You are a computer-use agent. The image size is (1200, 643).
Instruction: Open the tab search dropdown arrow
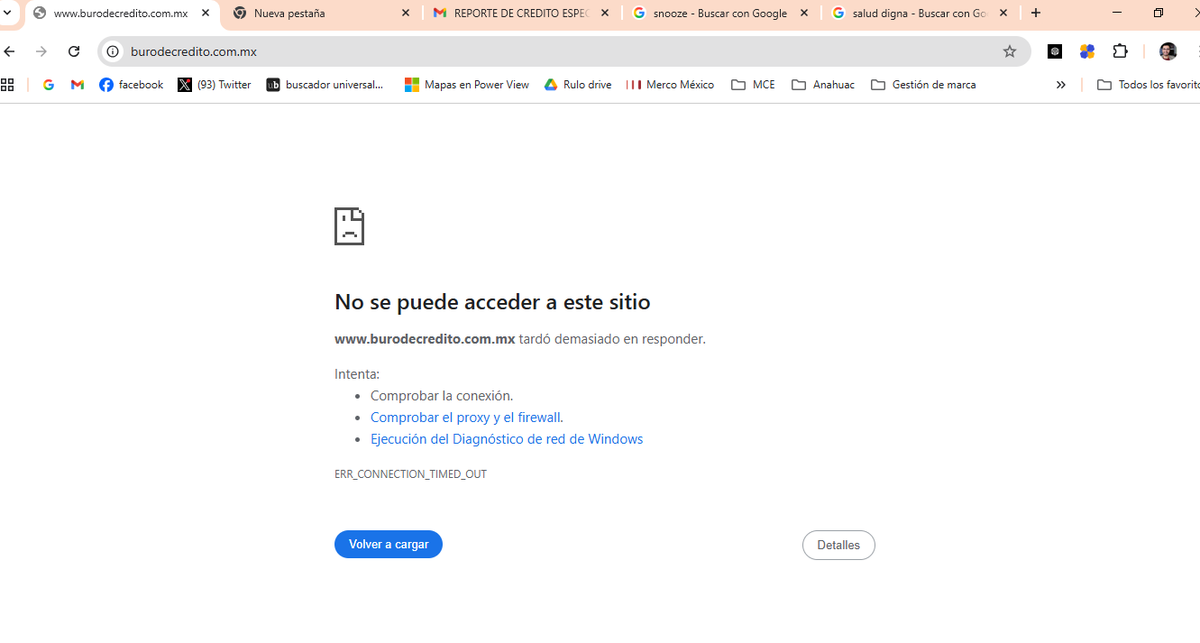click(x=7, y=13)
